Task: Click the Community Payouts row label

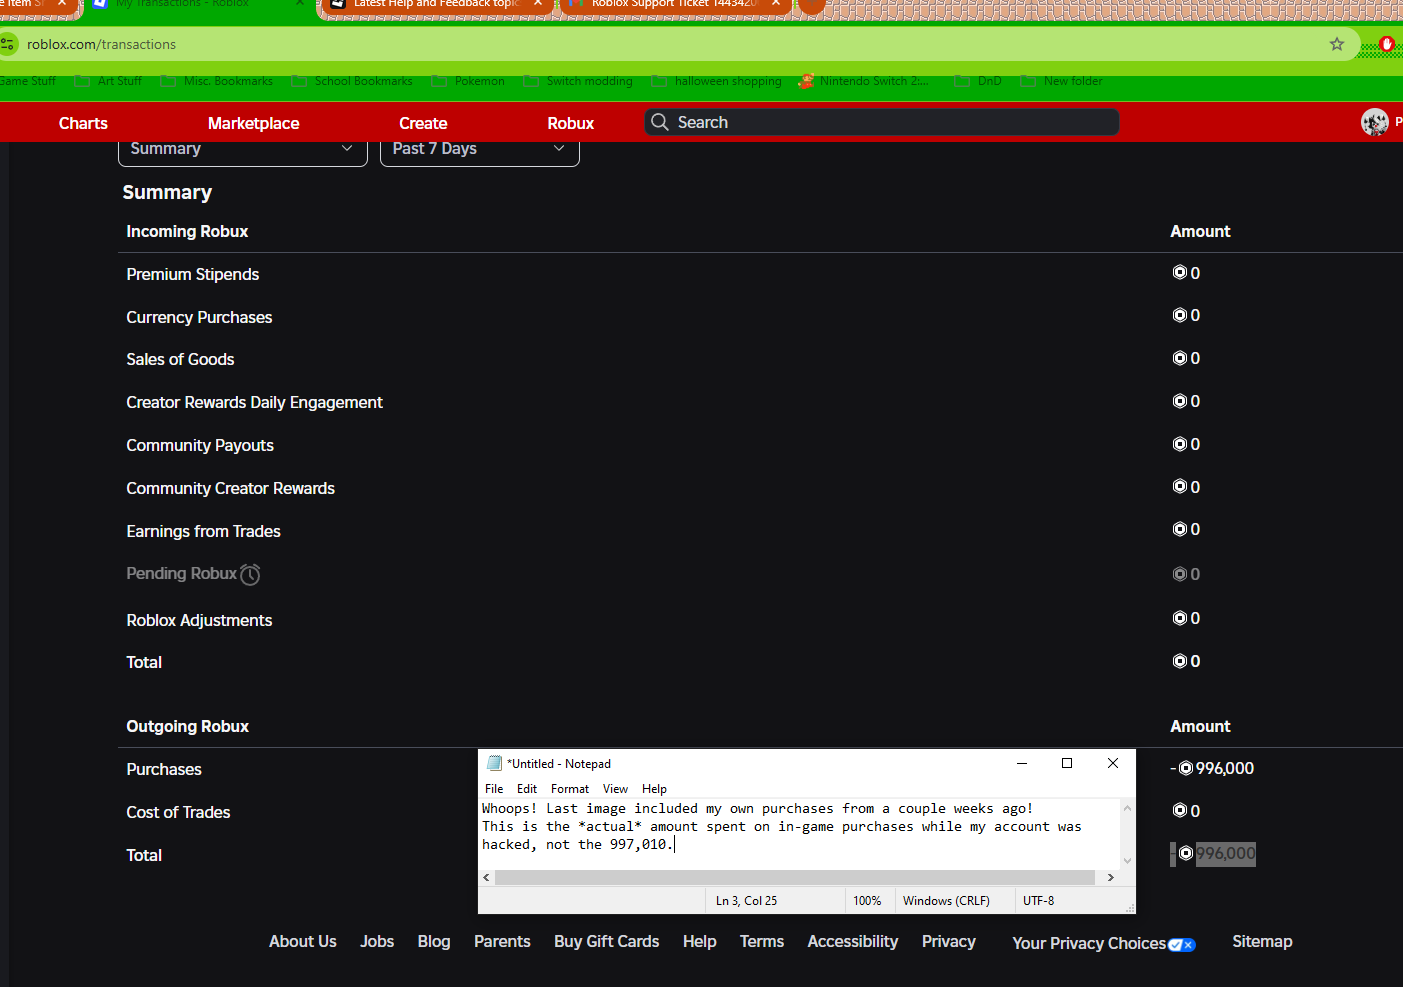Action: pos(200,445)
